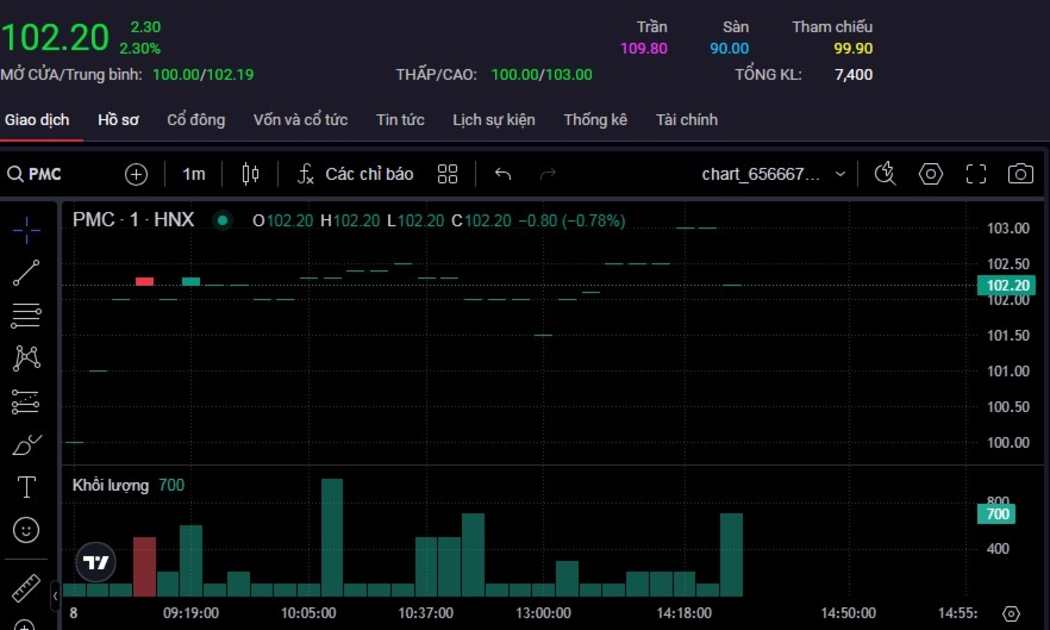Click the add symbol compare plus icon
Image resolution: width=1050 pixels, height=630 pixels.
(x=136, y=174)
